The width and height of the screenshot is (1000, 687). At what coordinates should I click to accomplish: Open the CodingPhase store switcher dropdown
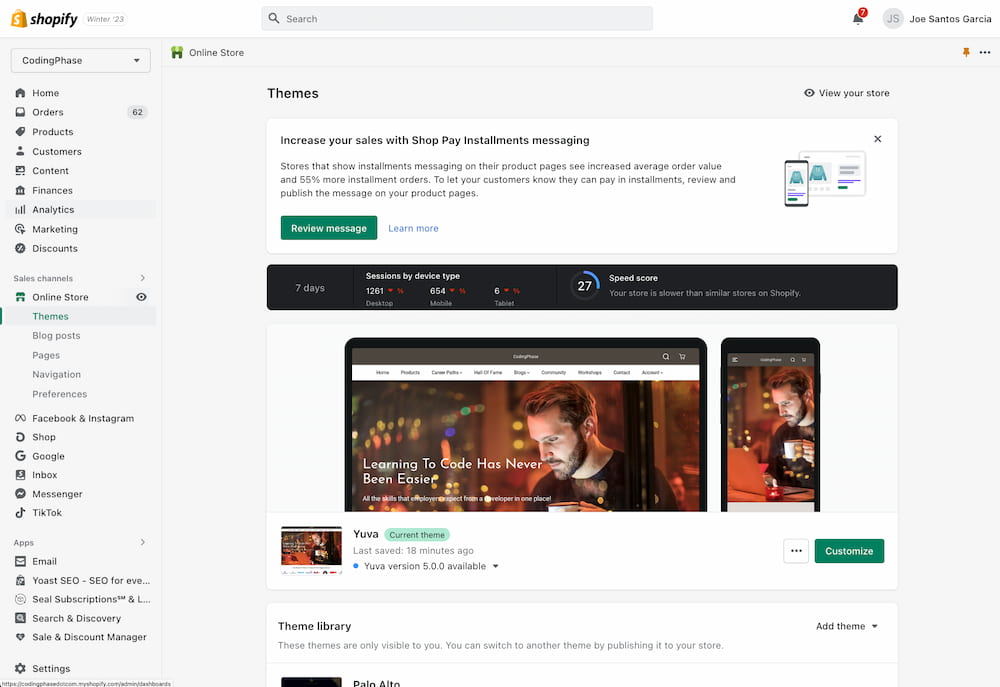81,60
